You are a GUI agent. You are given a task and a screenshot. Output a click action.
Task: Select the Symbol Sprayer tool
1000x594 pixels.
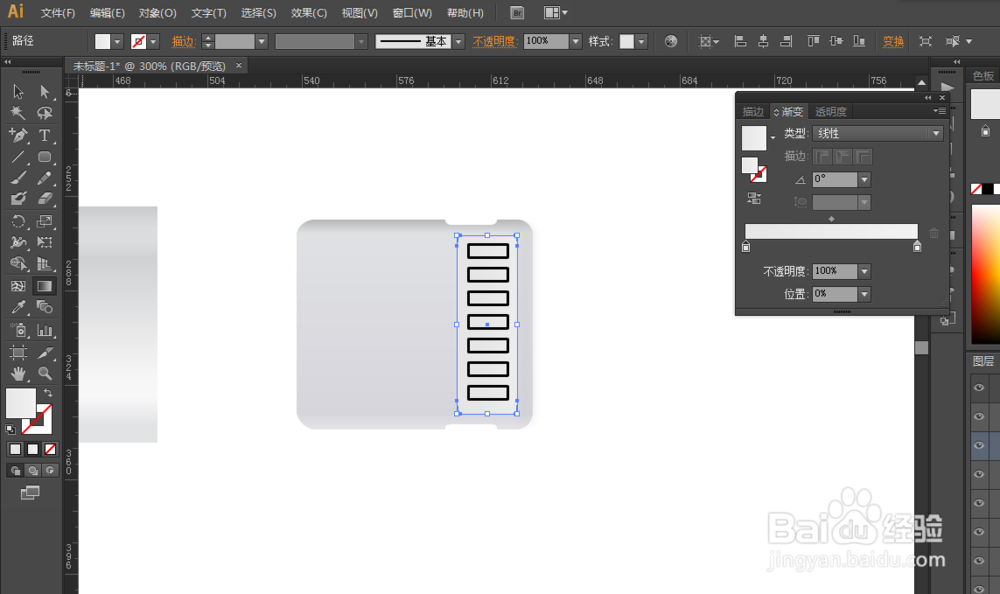18,330
